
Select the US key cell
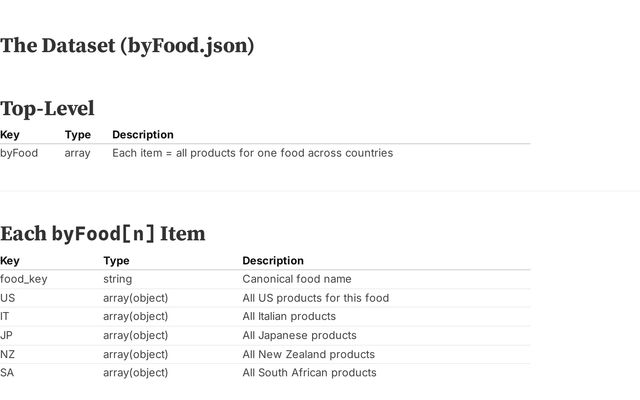tap(8, 298)
